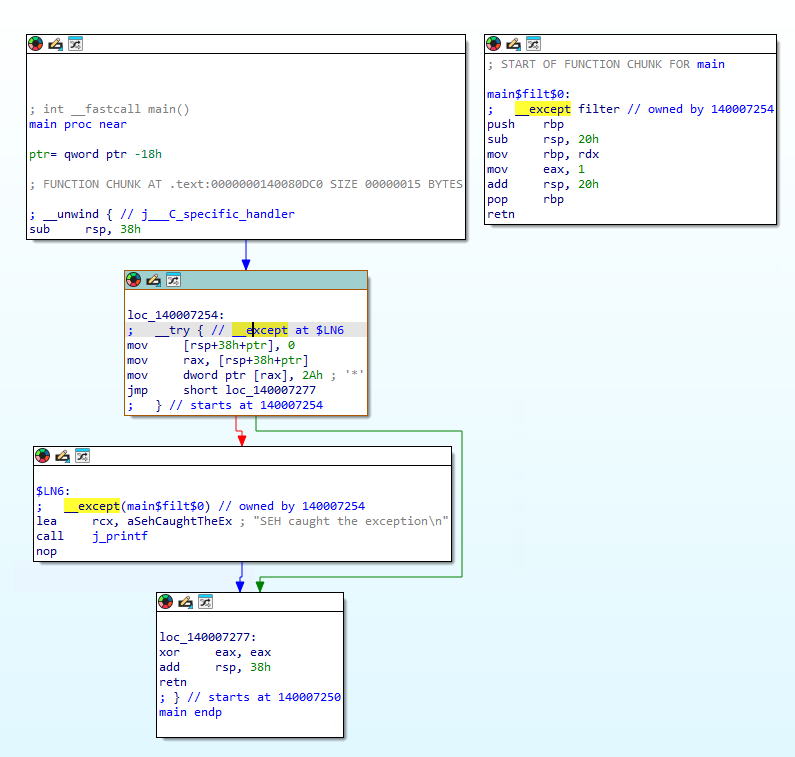
Task: Click the 'loc_140007277:' label
Action: point(208,637)
